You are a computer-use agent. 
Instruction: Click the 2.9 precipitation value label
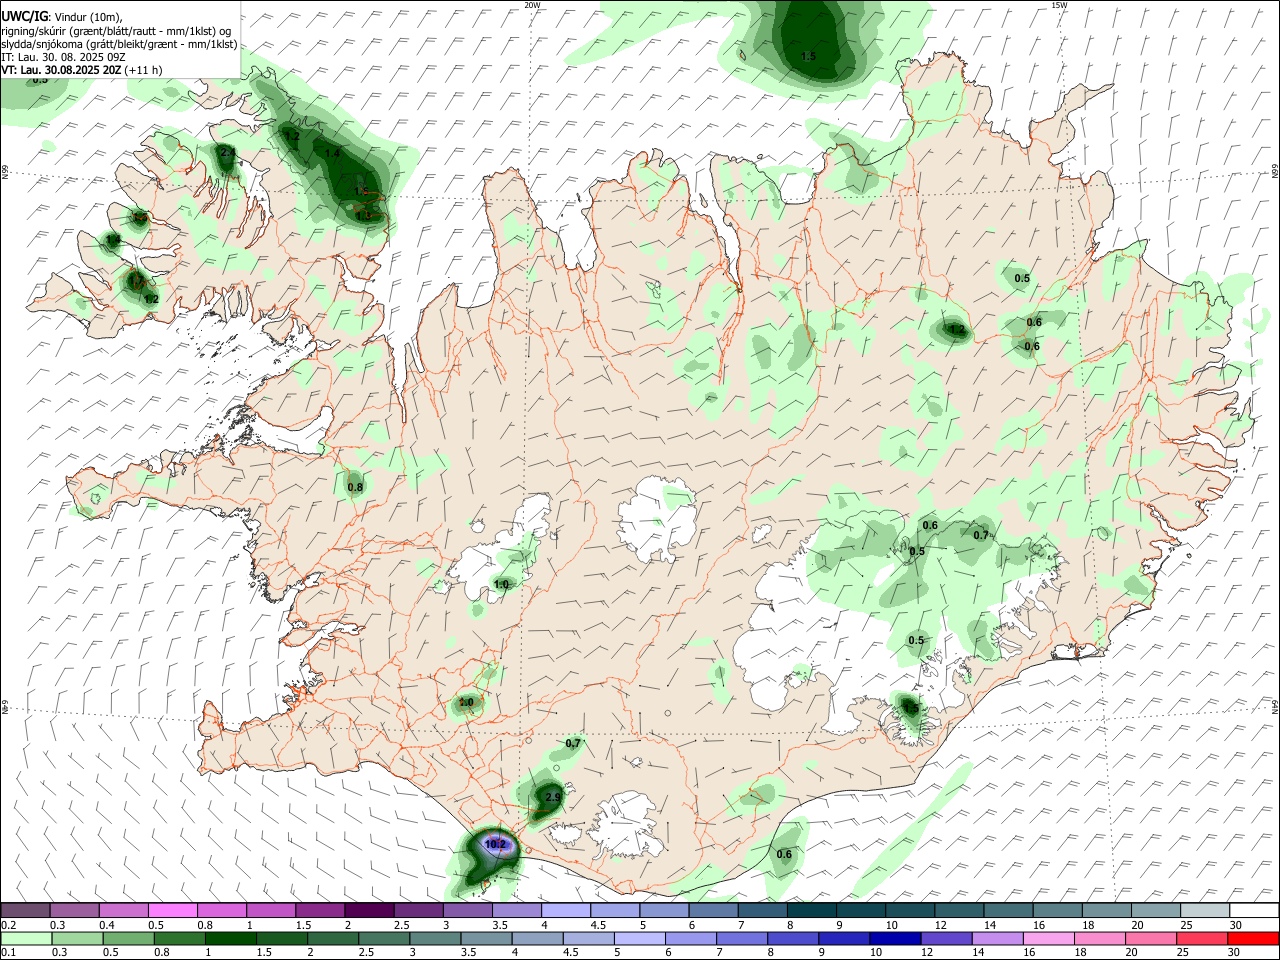tap(553, 797)
